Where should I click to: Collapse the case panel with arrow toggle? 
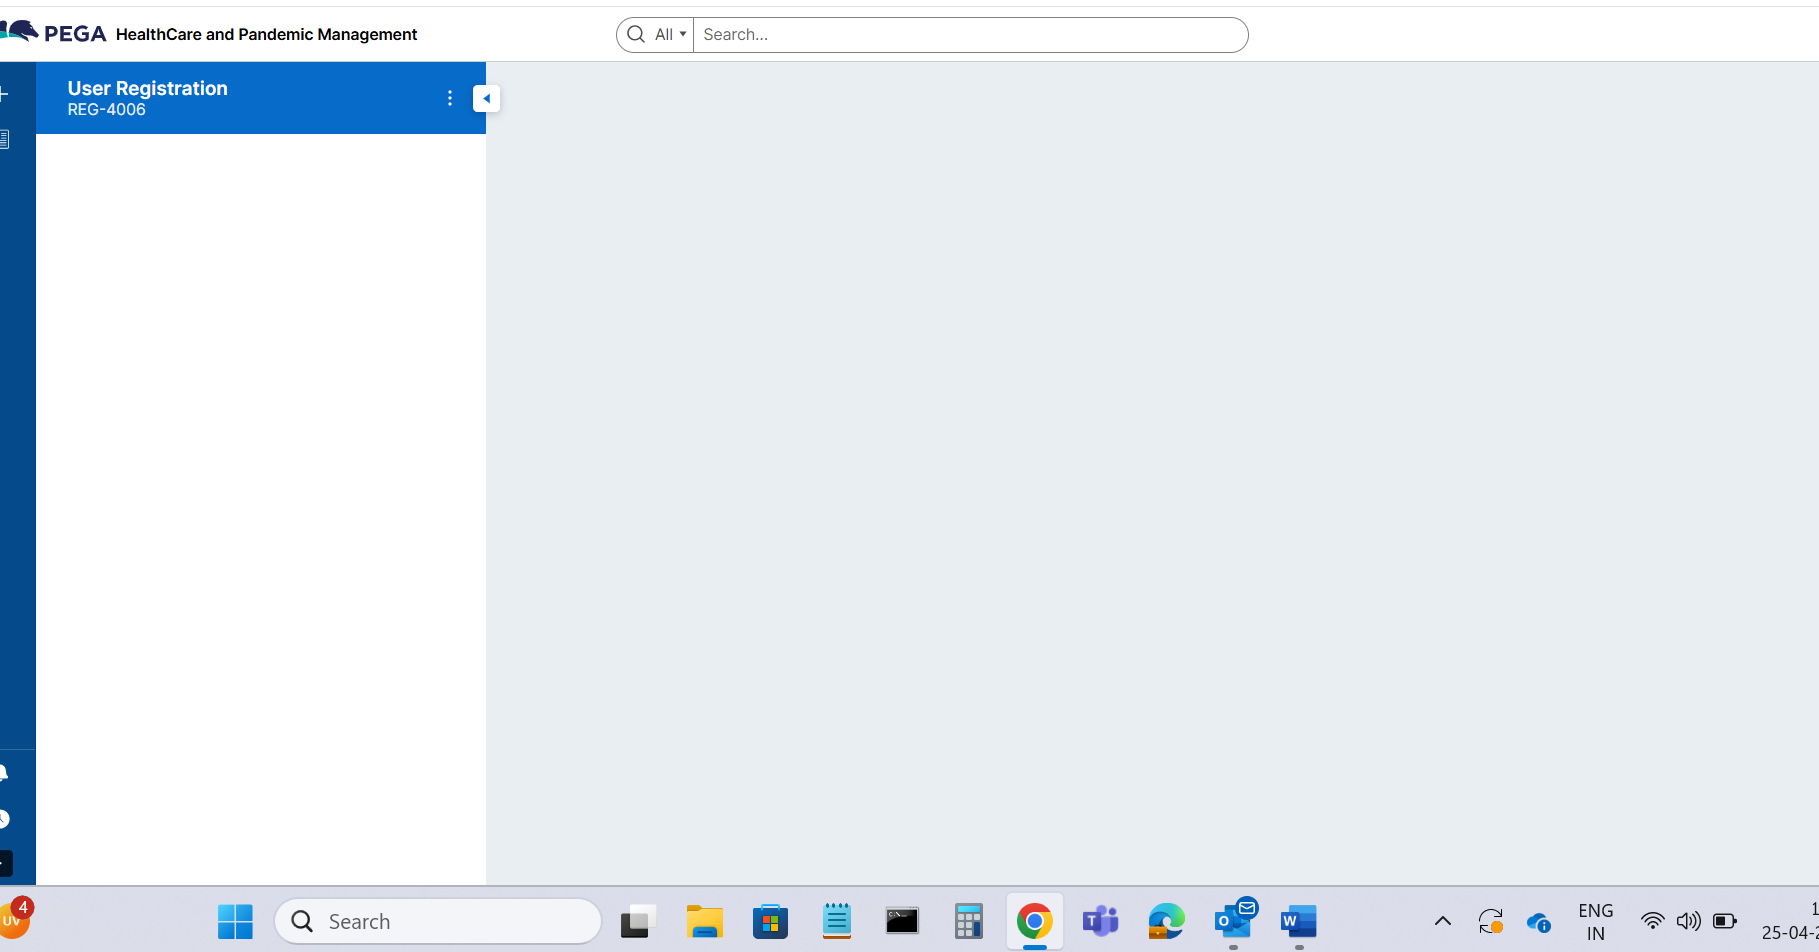(x=486, y=98)
